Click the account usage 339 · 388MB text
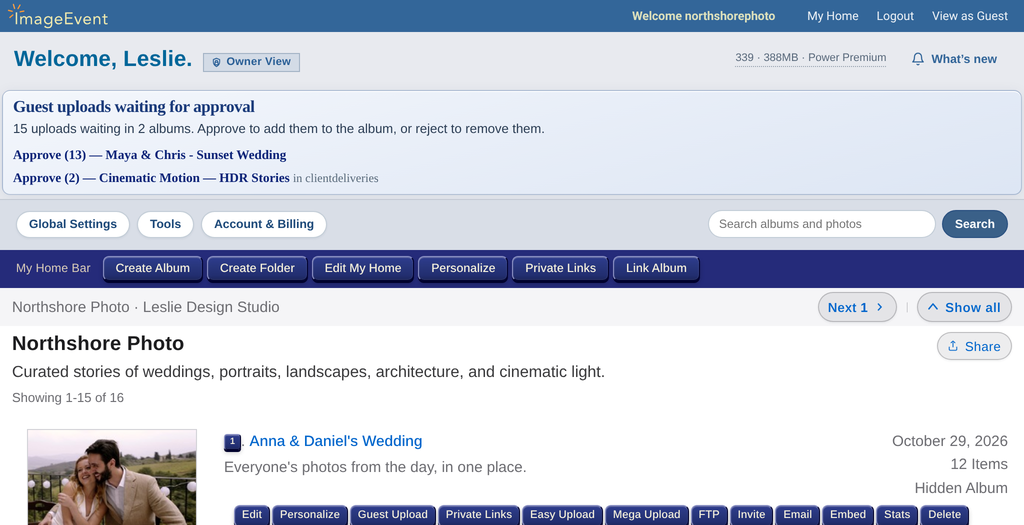 (x=810, y=57)
